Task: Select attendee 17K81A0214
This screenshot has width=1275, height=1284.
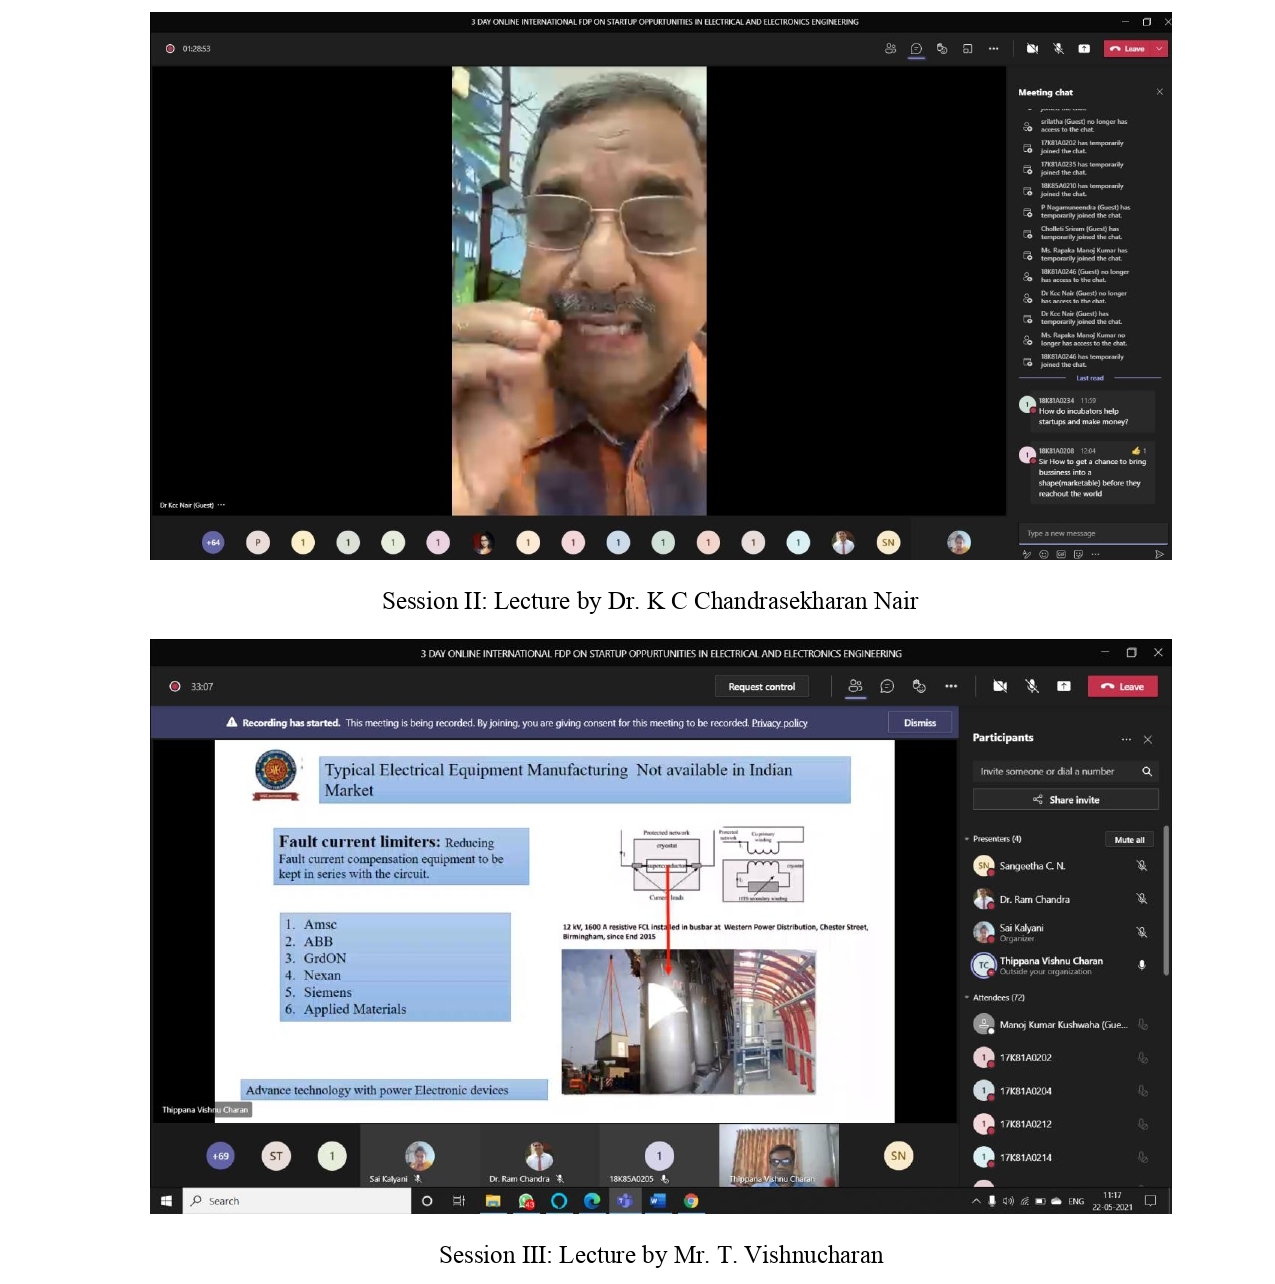Action: (1061, 1157)
